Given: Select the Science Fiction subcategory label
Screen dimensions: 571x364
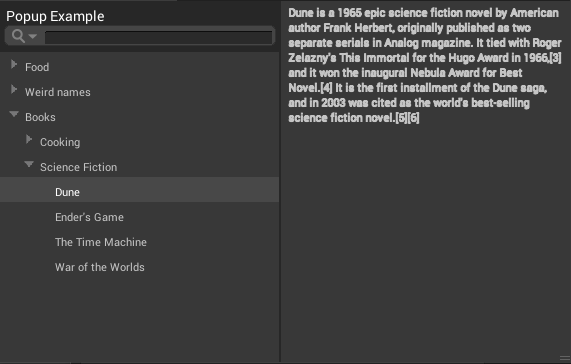Looking at the screenshot, I should 79,167.
